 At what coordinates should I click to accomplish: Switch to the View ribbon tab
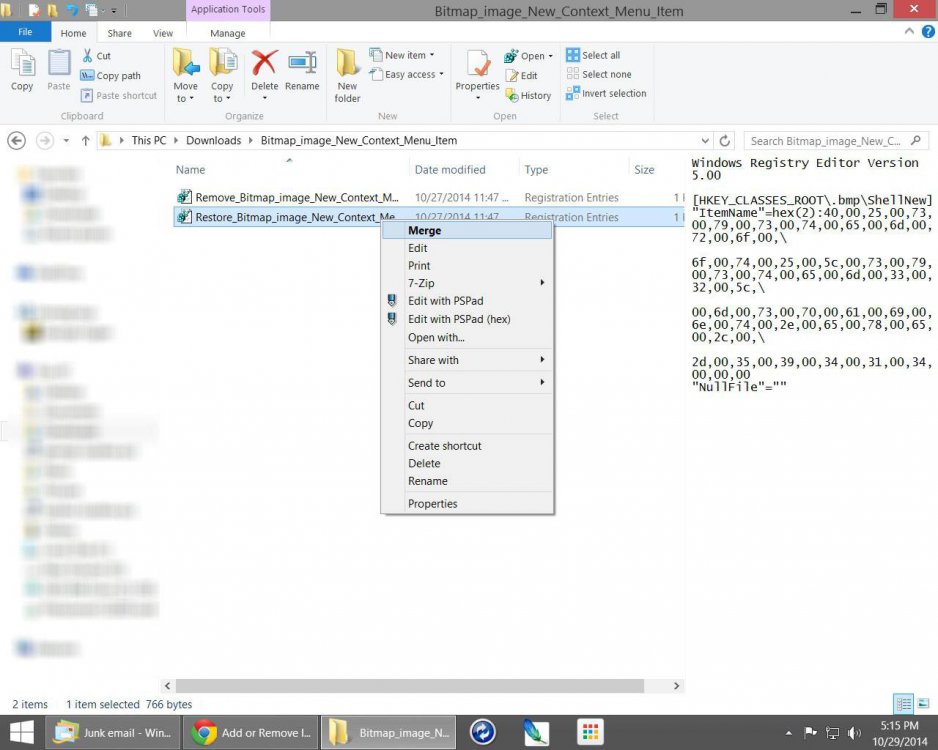163,33
